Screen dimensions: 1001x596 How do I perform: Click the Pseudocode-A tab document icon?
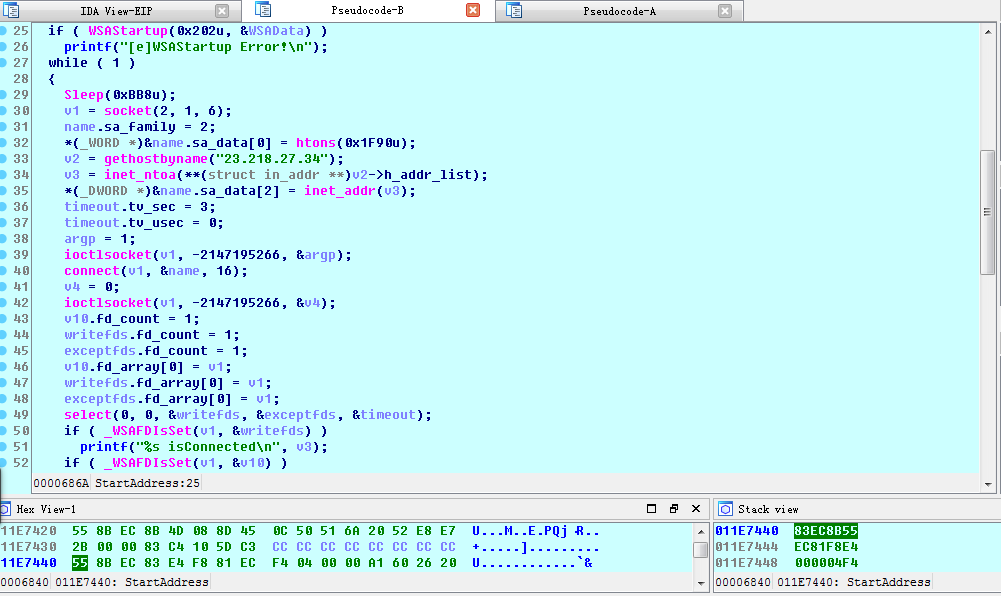pos(514,11)
